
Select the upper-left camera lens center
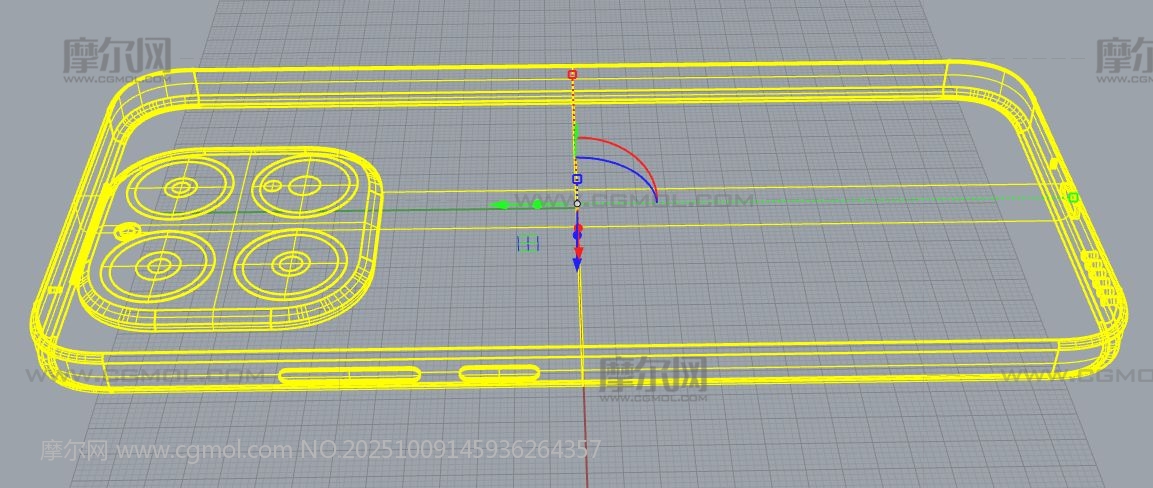point(181,187)
